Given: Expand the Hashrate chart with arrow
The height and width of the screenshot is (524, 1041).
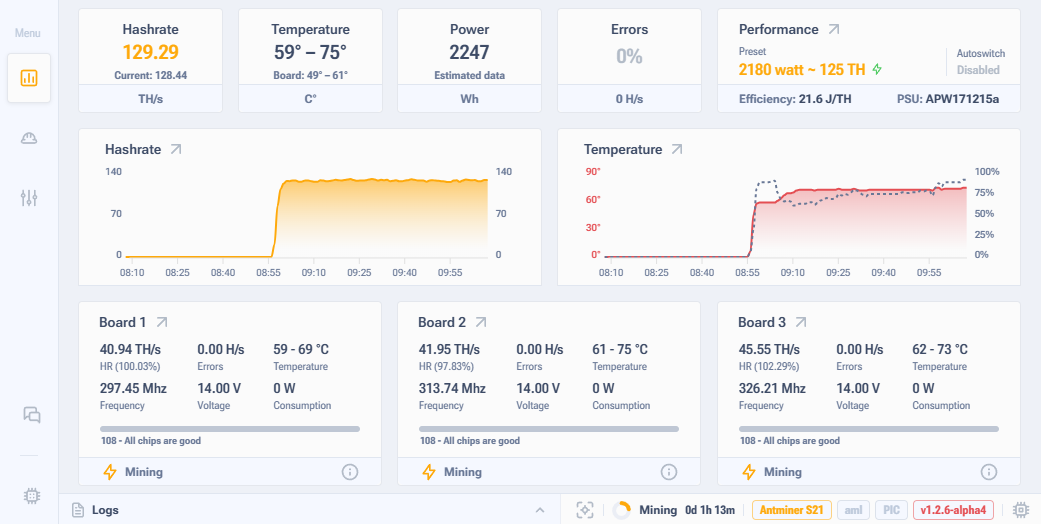Looking at the screenshot, I should coord(176,149).
